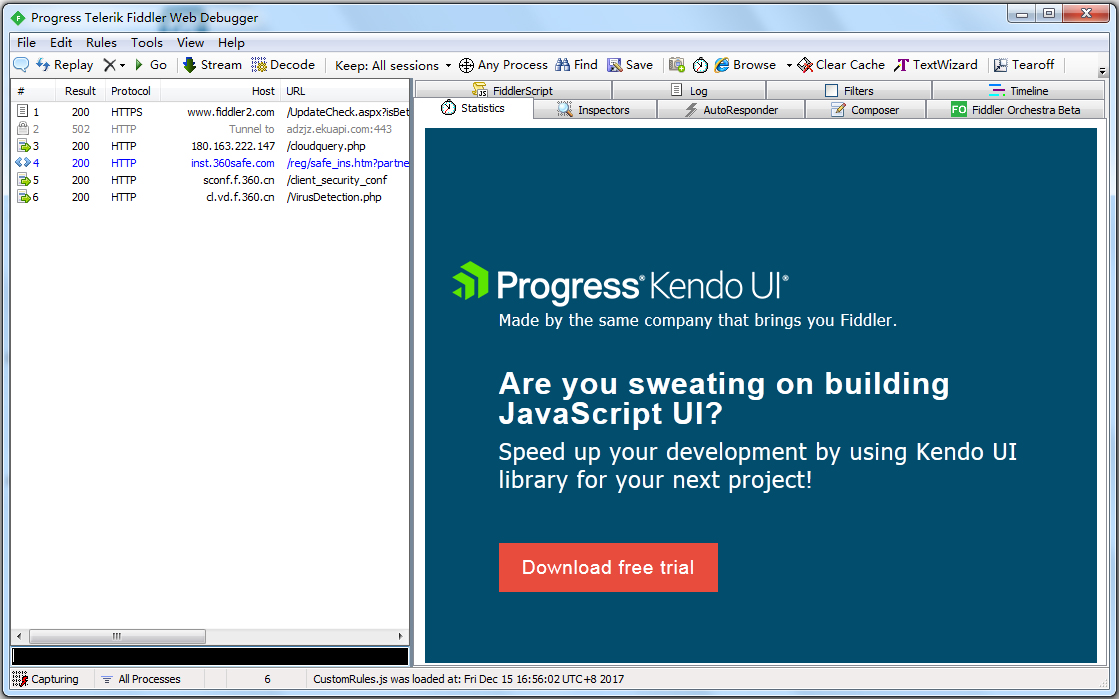
Task: Sort by the Host column header
Action: (220, 91)
